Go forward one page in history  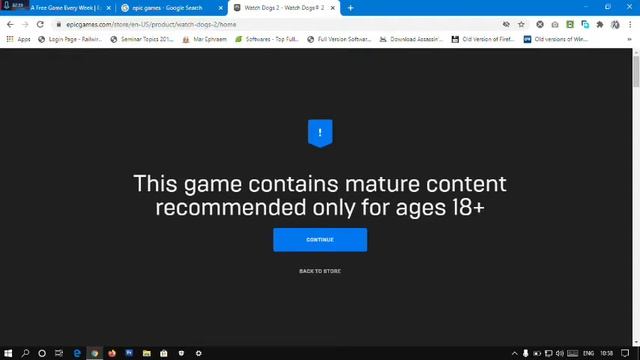(25, 24)
